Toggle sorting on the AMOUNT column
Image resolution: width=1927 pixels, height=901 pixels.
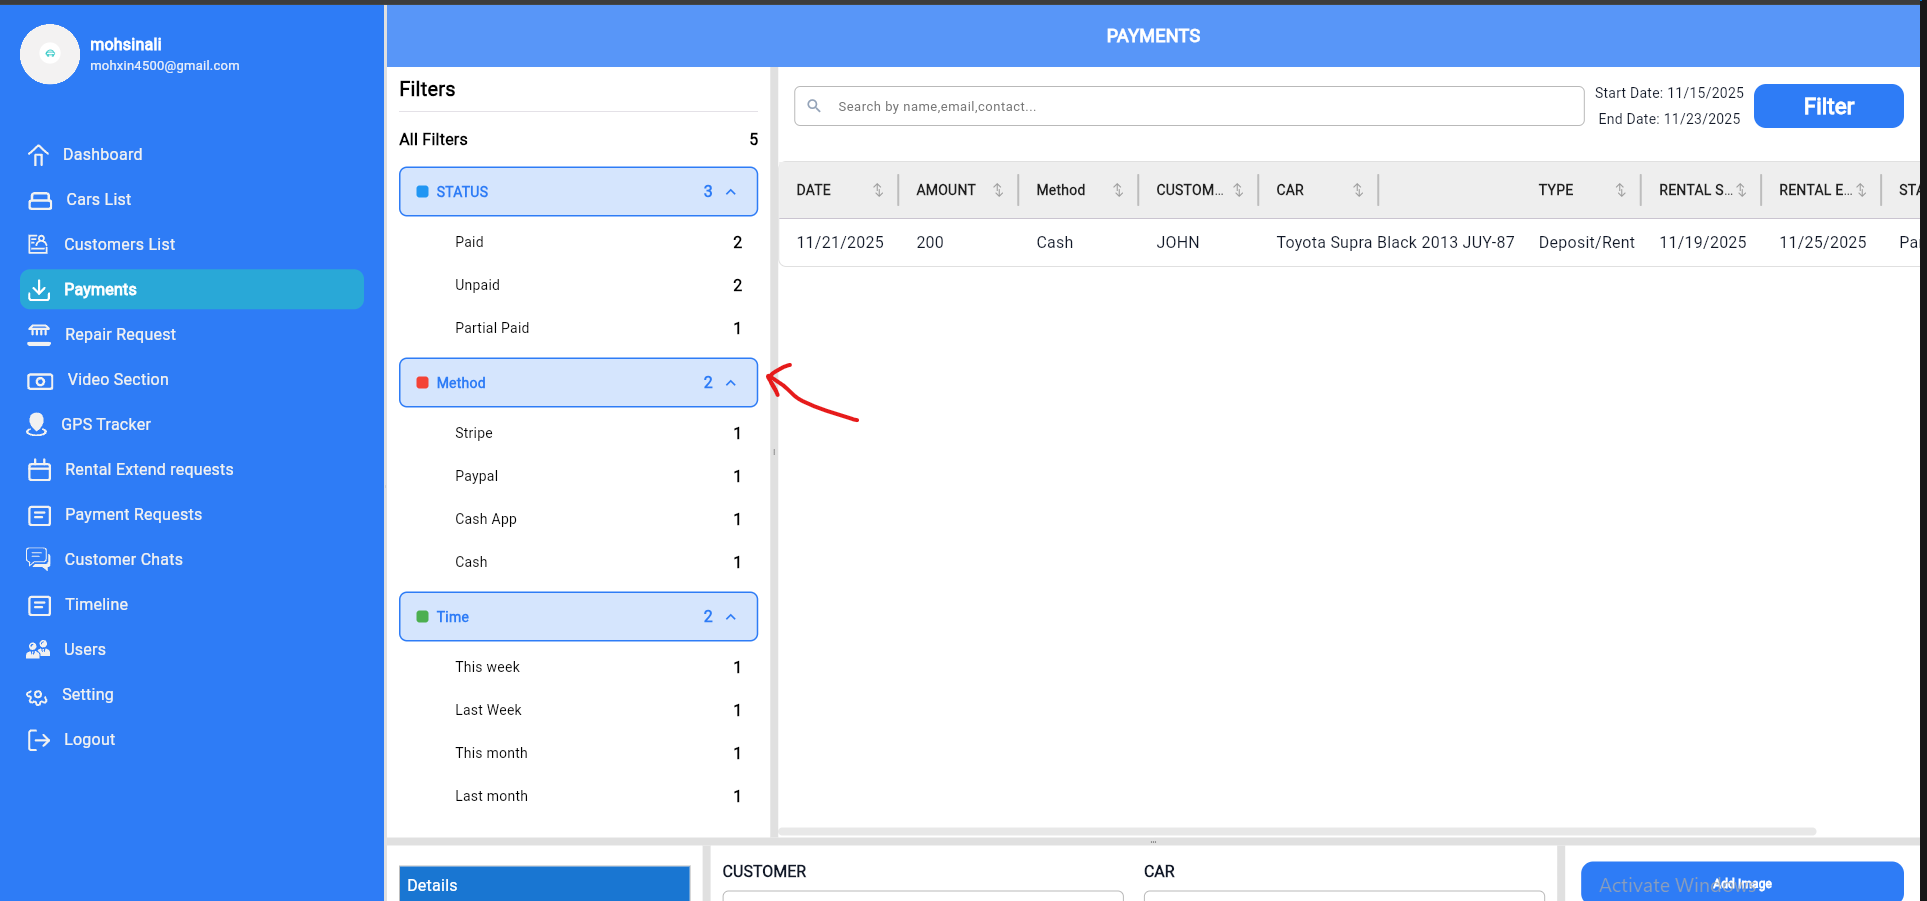pos(998,190)
